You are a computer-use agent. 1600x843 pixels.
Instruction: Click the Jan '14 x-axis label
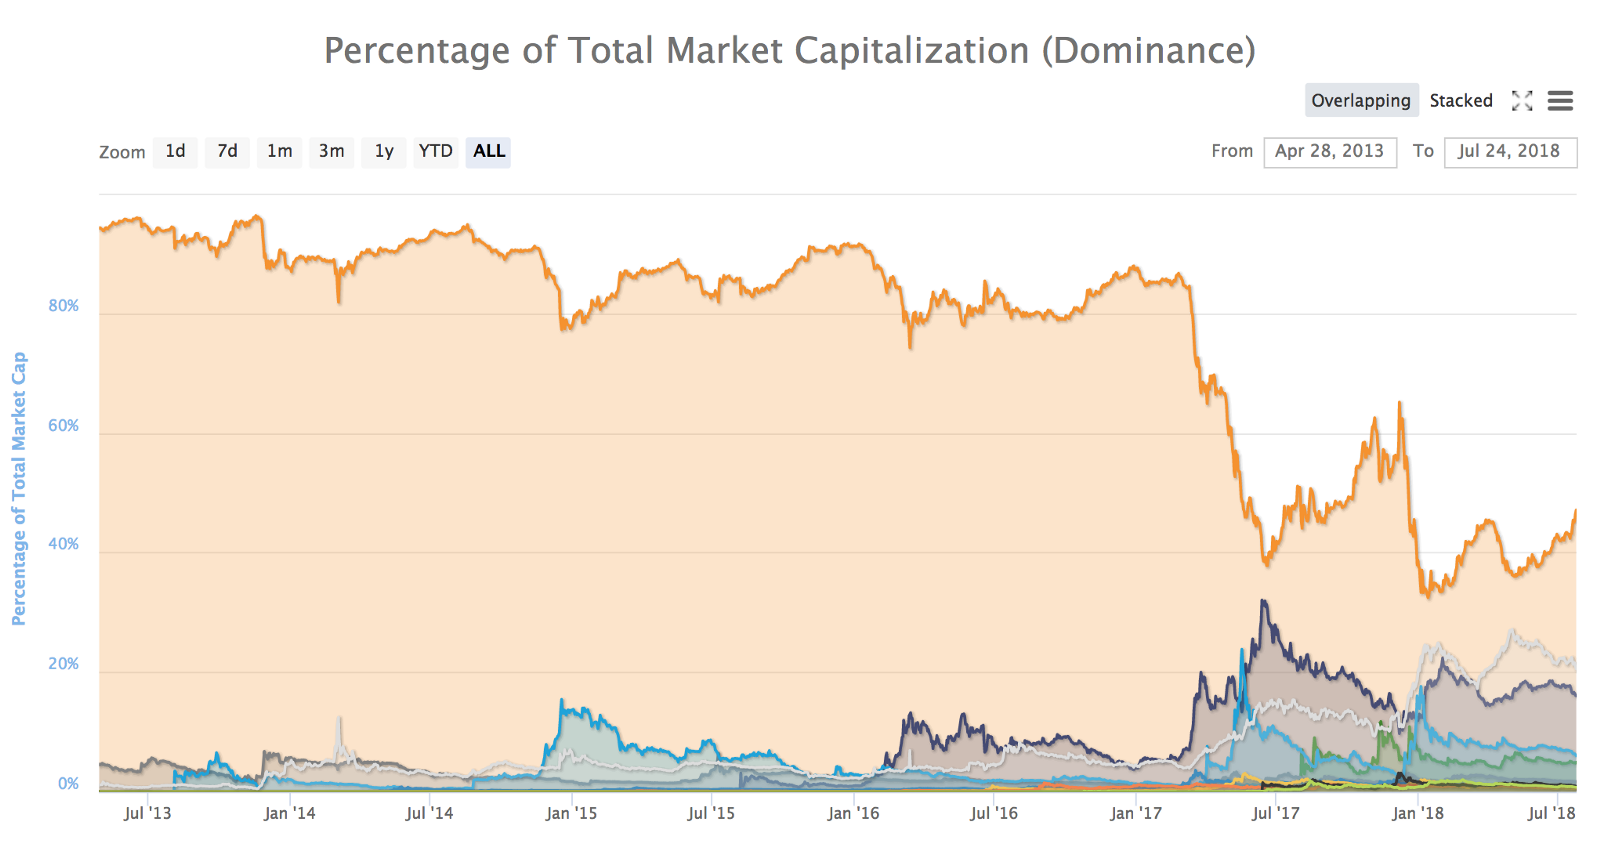tap(290, 814)
